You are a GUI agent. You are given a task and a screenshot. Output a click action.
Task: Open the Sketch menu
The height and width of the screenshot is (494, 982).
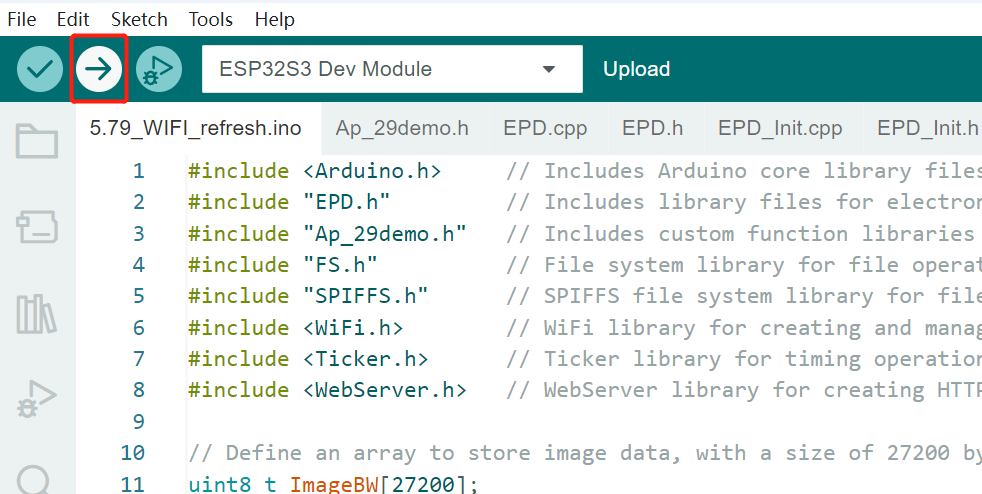(x=139, y=19)
